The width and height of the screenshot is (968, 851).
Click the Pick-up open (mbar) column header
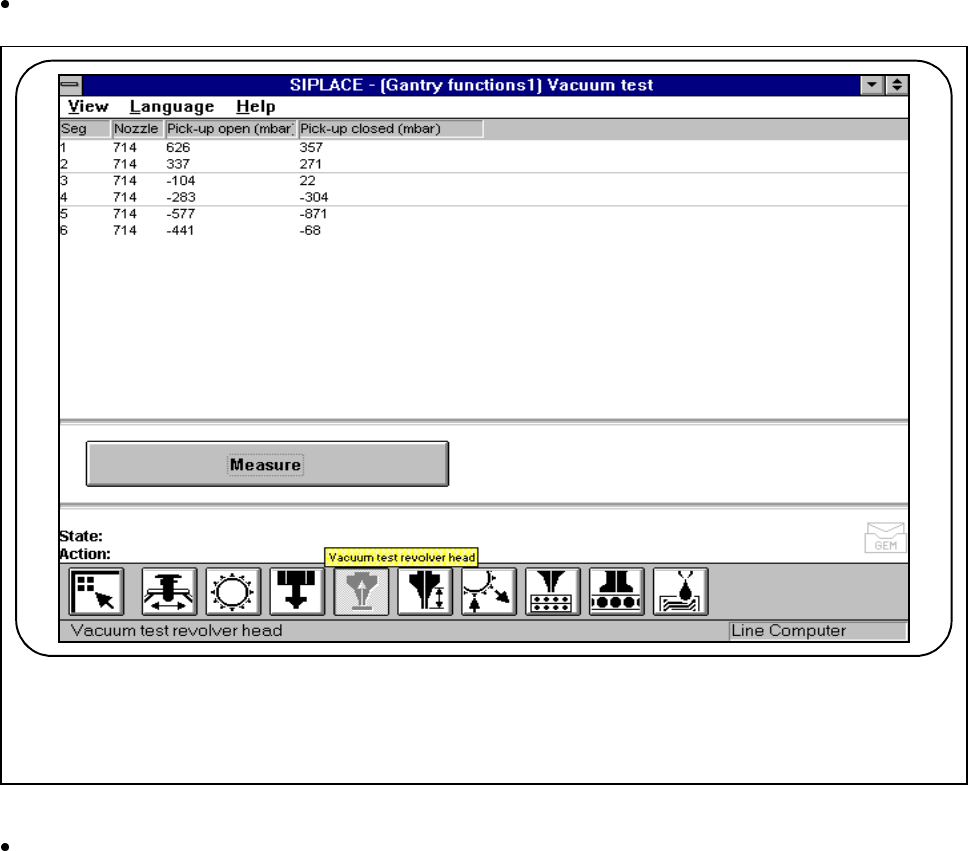[x=230, y=128]
